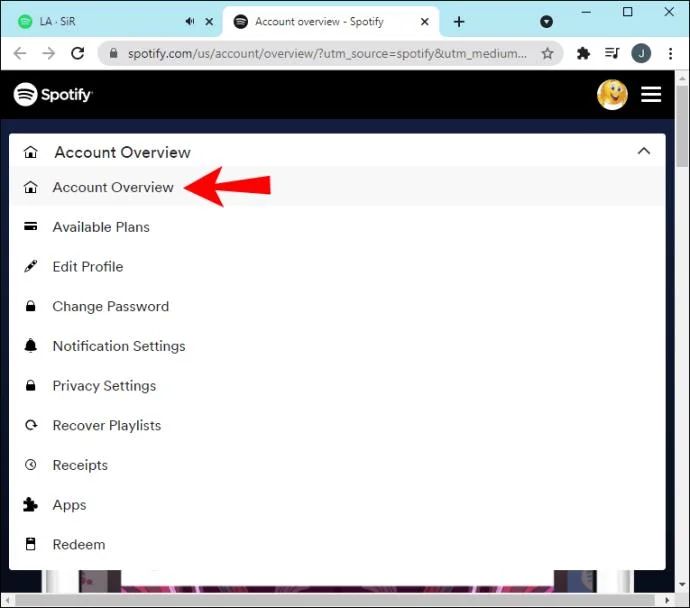This screenshot has height=608, width=690.
Task: Open Change Password page
Action: coord(110,306)
